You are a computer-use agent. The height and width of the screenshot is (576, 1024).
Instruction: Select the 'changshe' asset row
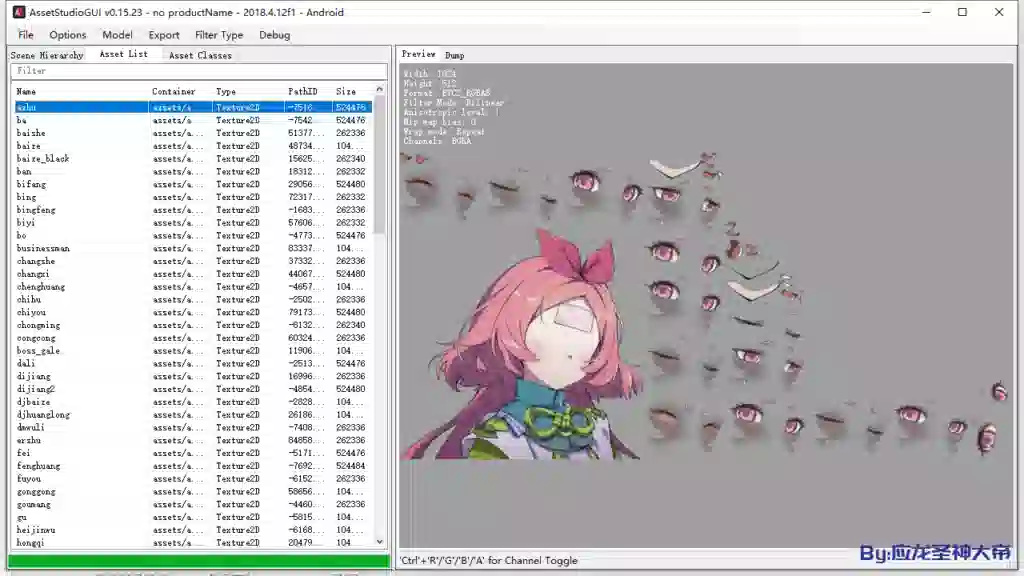(x=193, y=261)
